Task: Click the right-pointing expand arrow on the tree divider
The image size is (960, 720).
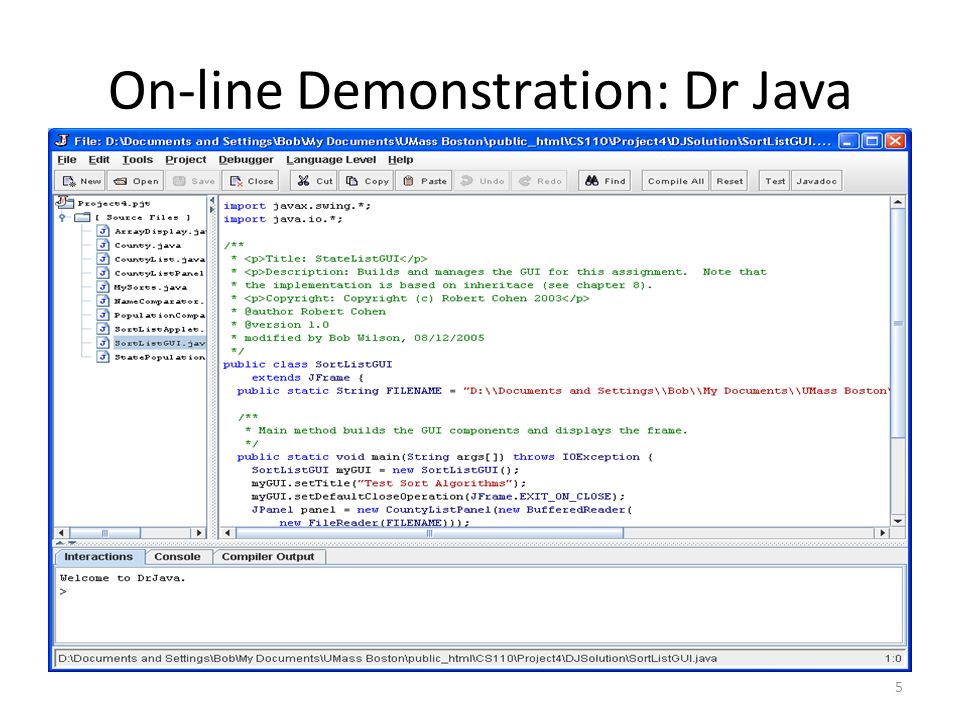Action: [212, 209]
